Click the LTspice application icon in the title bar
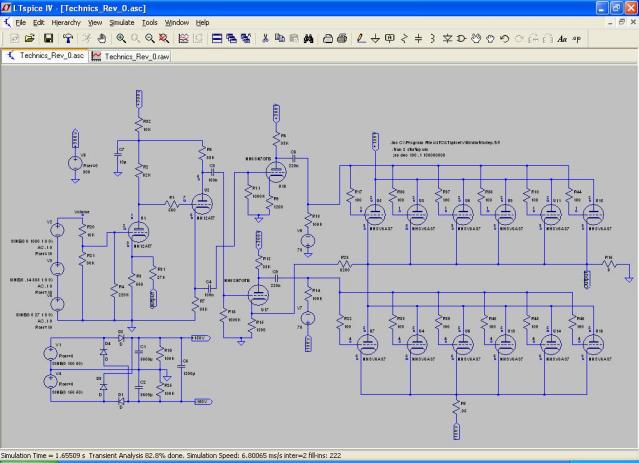 6,8
